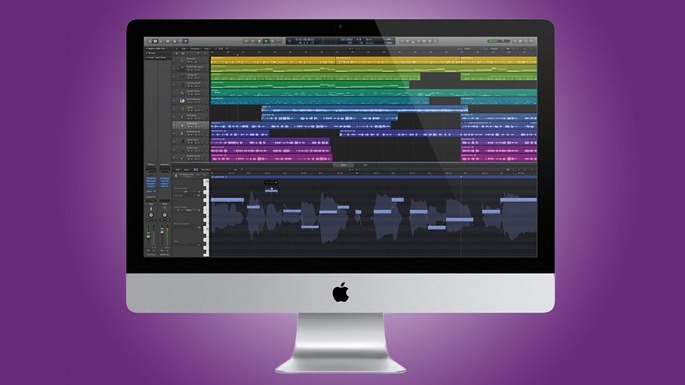Select the drum machine track icon
The width and height of the screenshot is (685, 385).
pos(183,101)
